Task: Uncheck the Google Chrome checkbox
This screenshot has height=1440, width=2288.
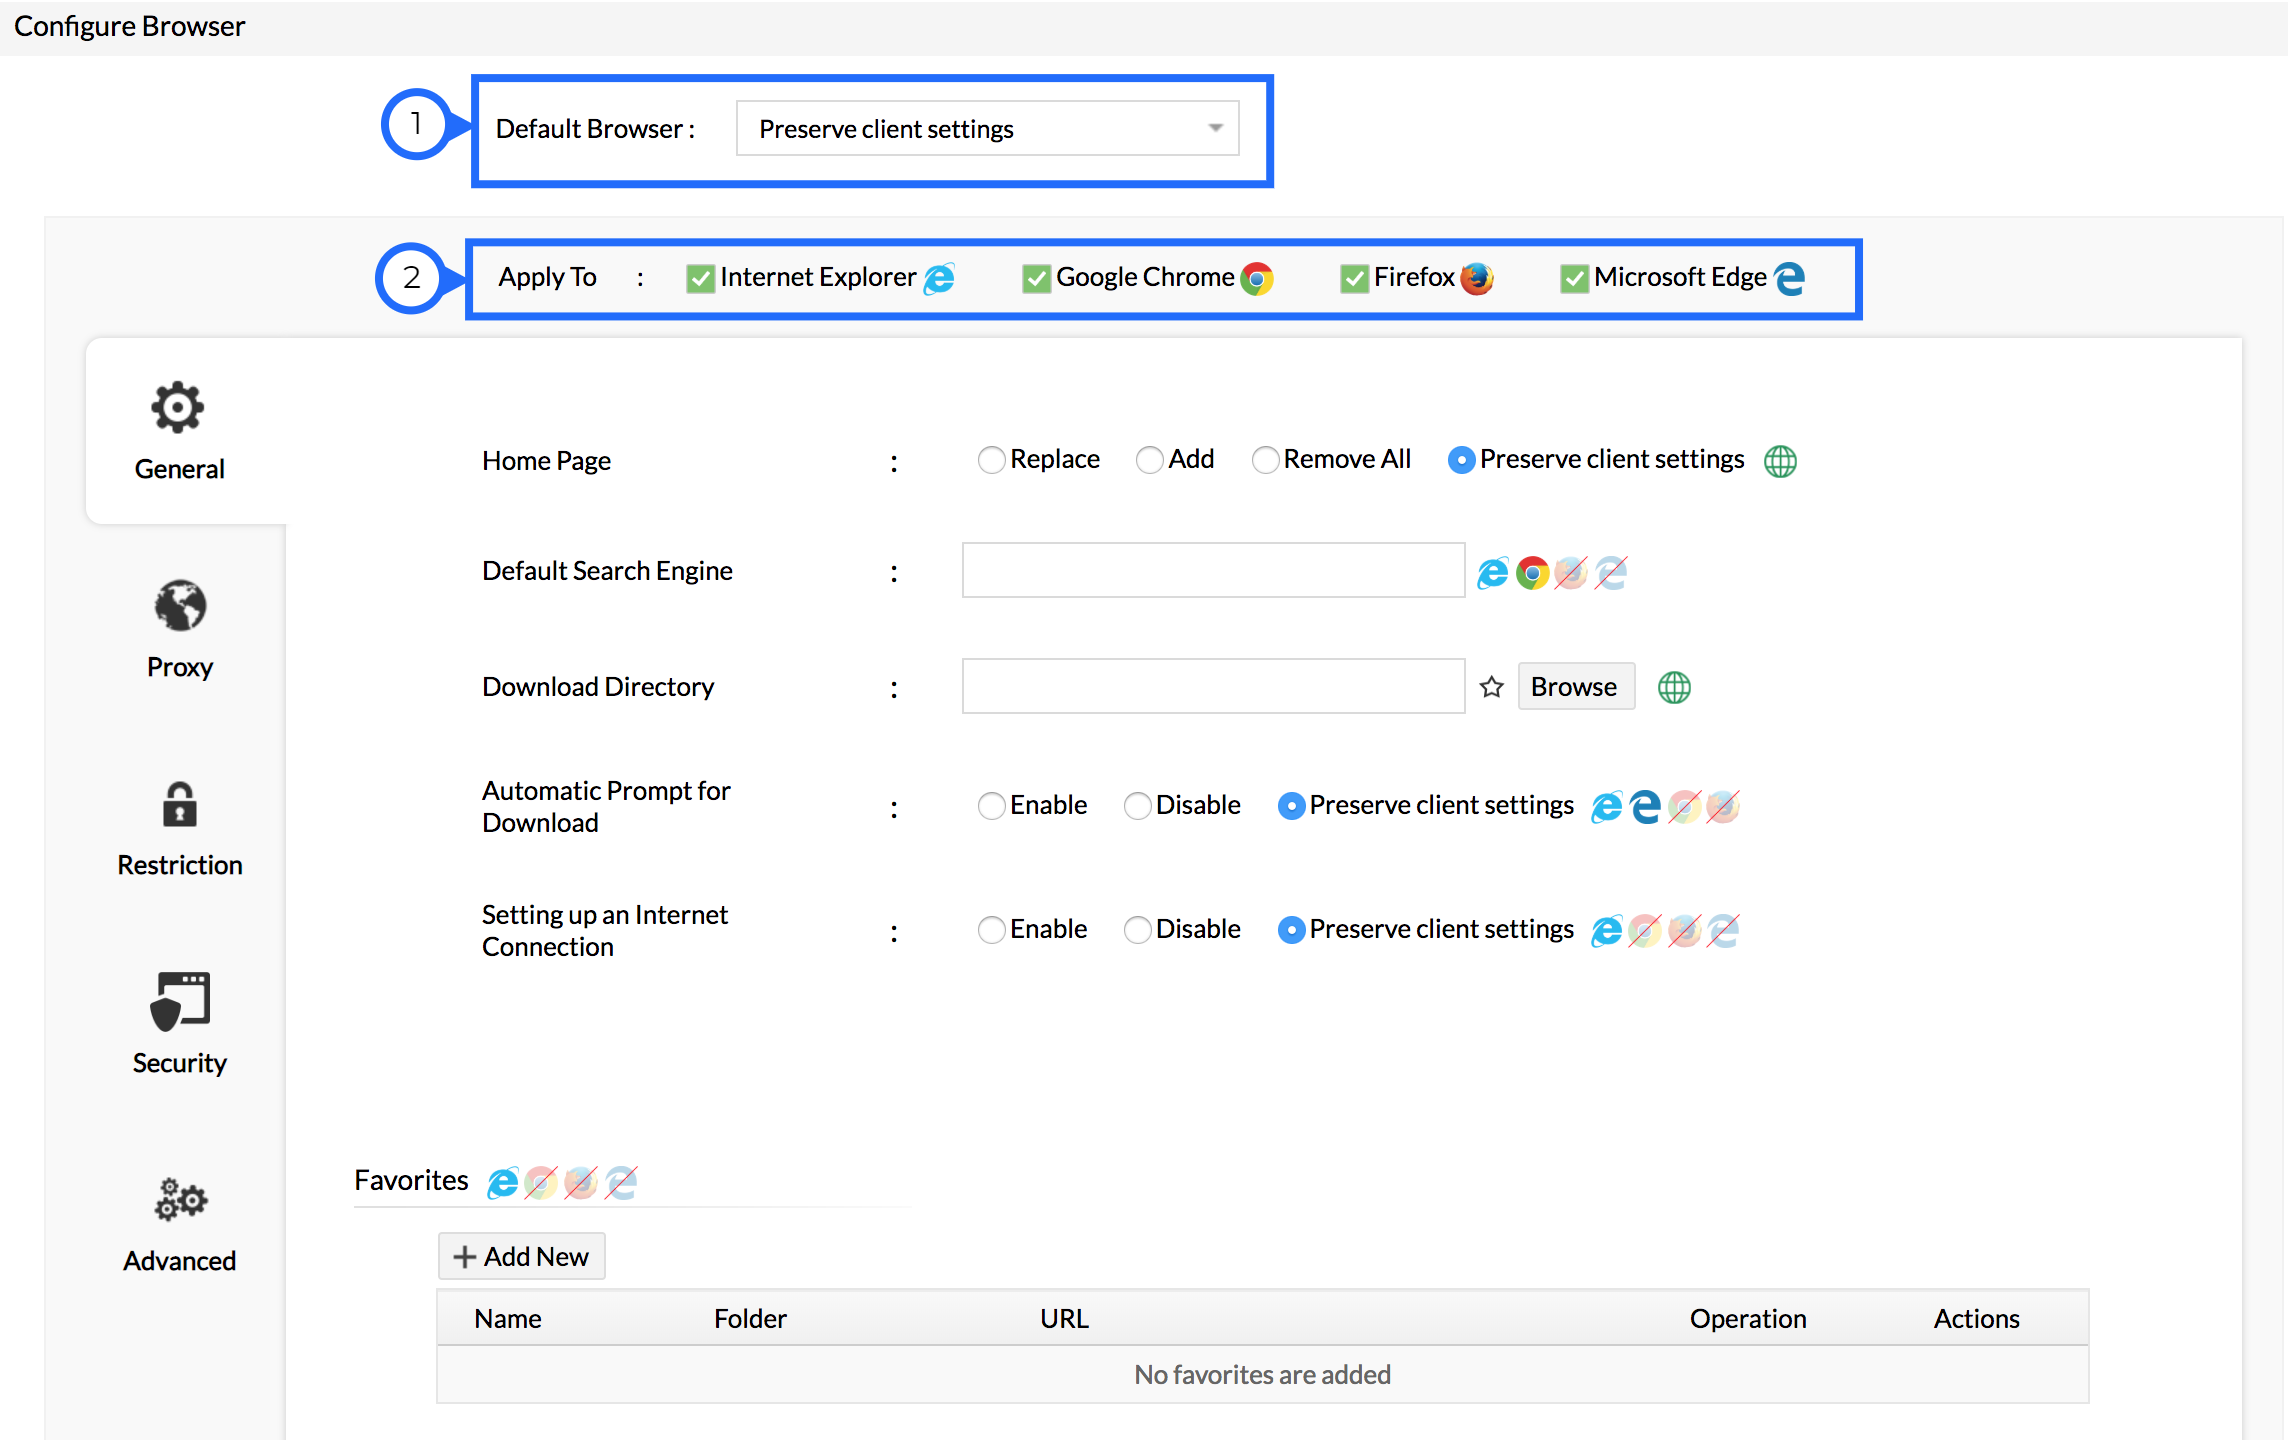Action: point(1036,278)
